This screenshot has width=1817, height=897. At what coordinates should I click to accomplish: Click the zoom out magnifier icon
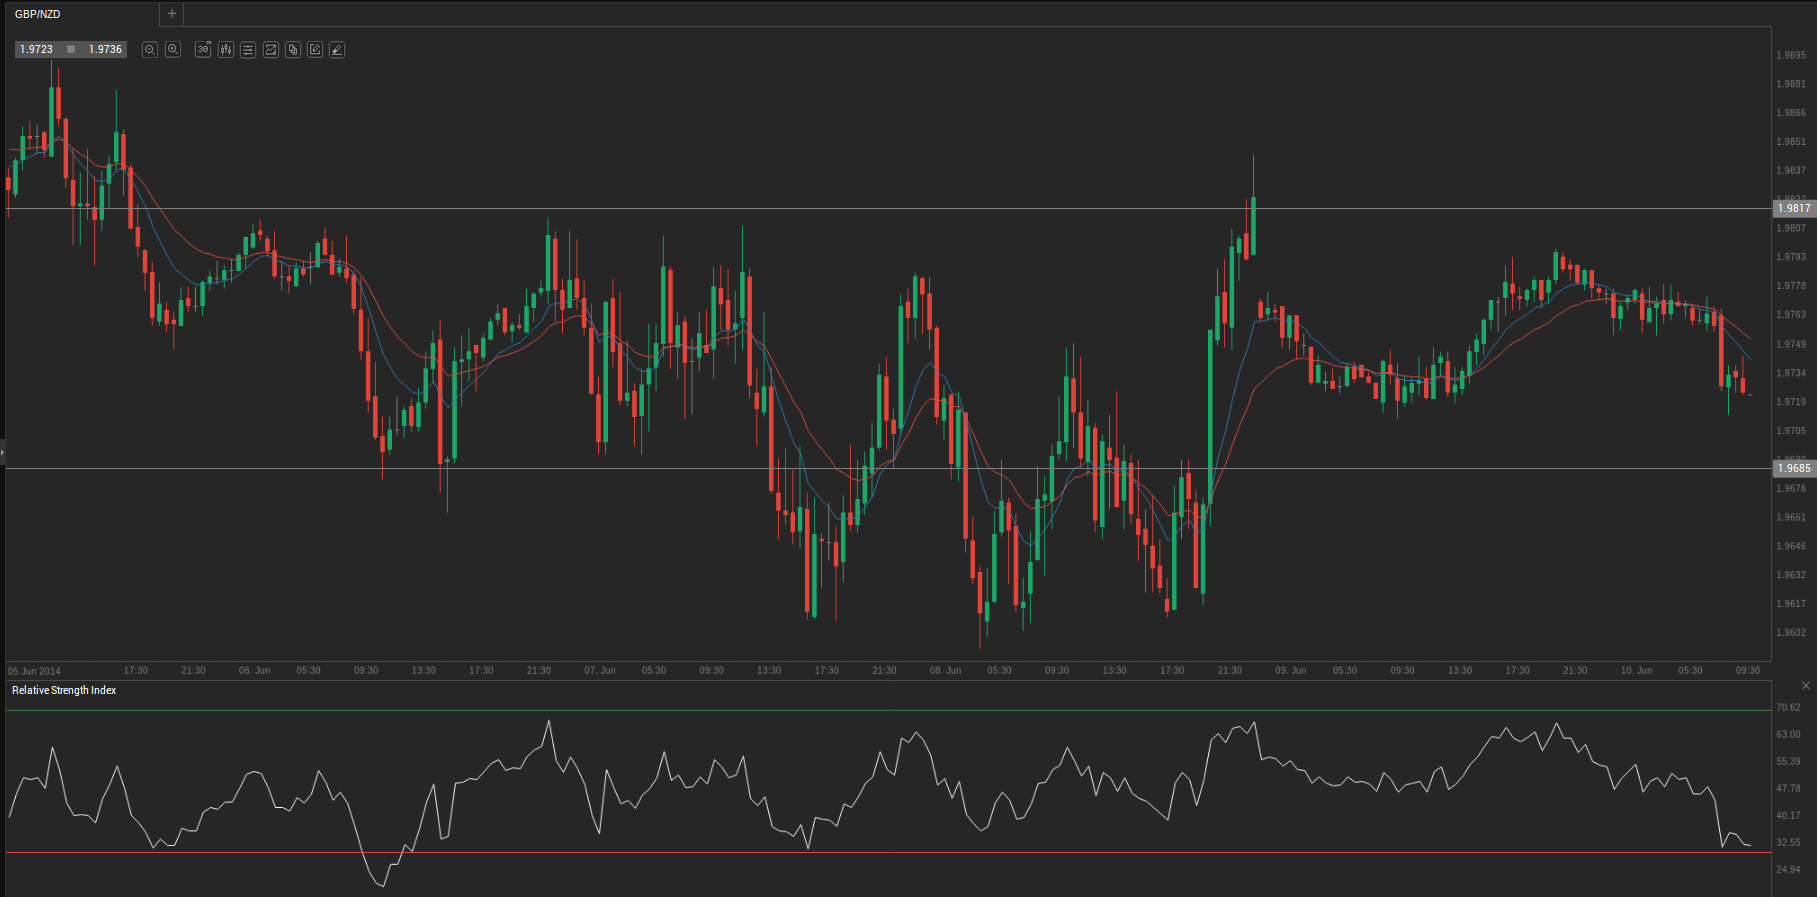click(150, 49)
